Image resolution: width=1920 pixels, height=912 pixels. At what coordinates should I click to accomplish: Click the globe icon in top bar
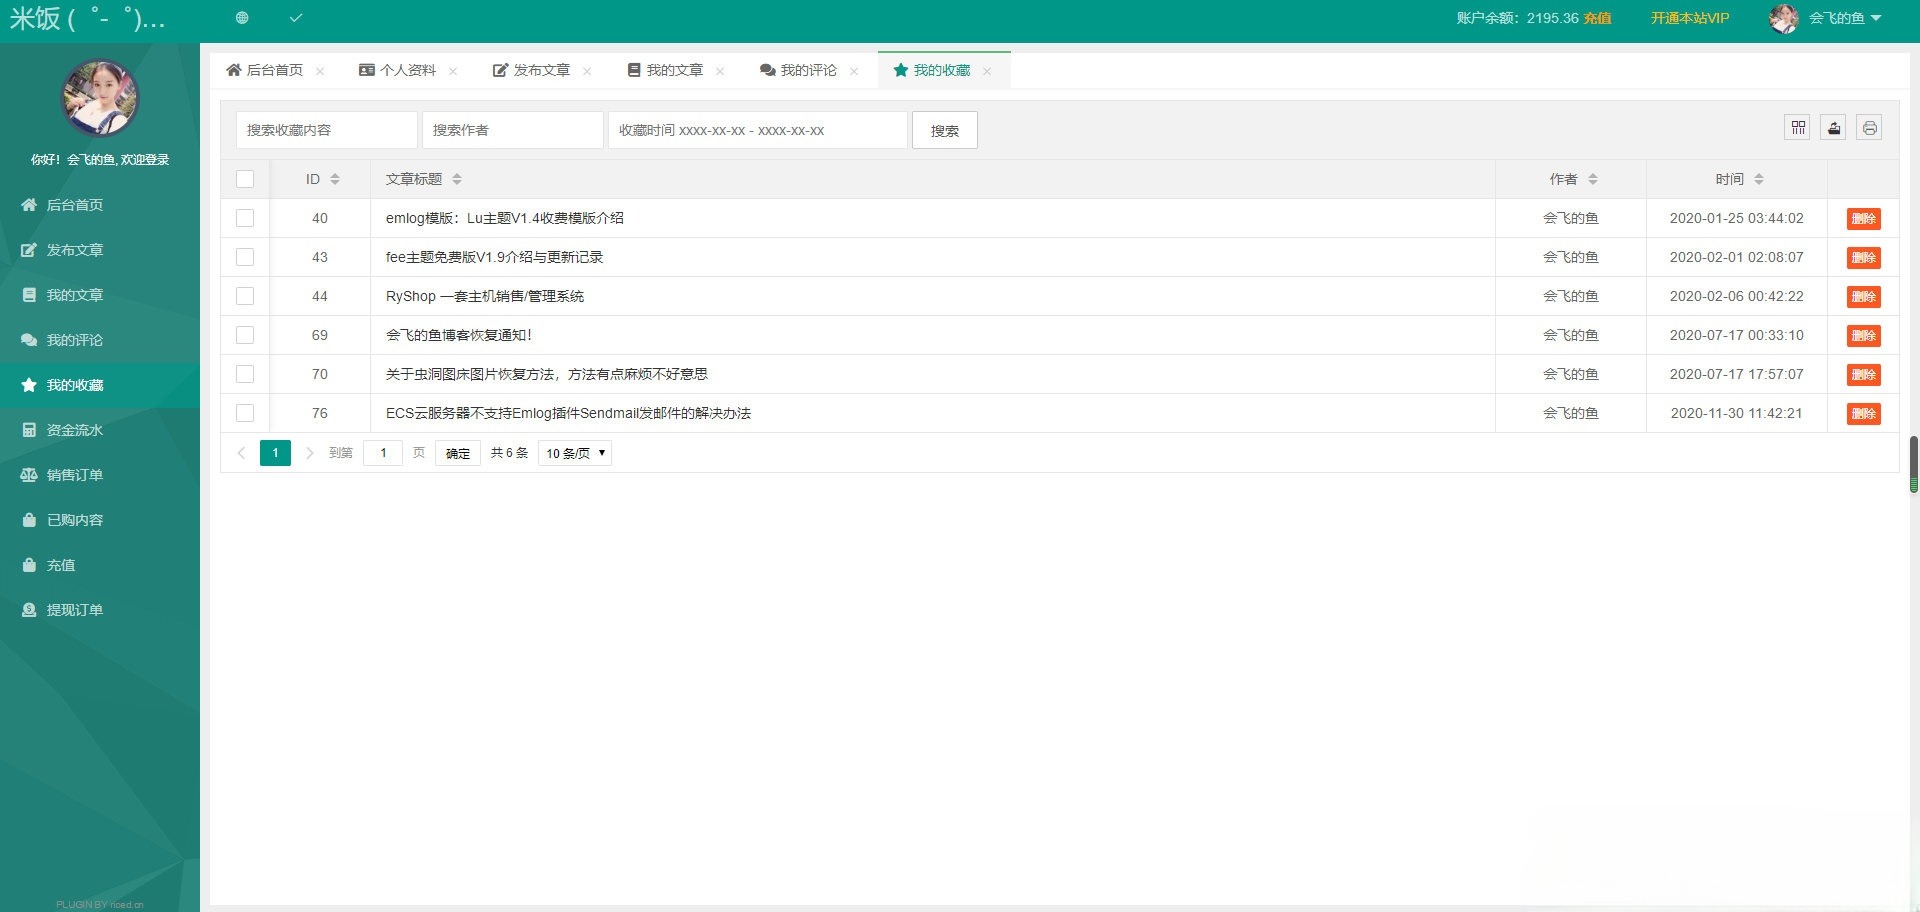240,17
